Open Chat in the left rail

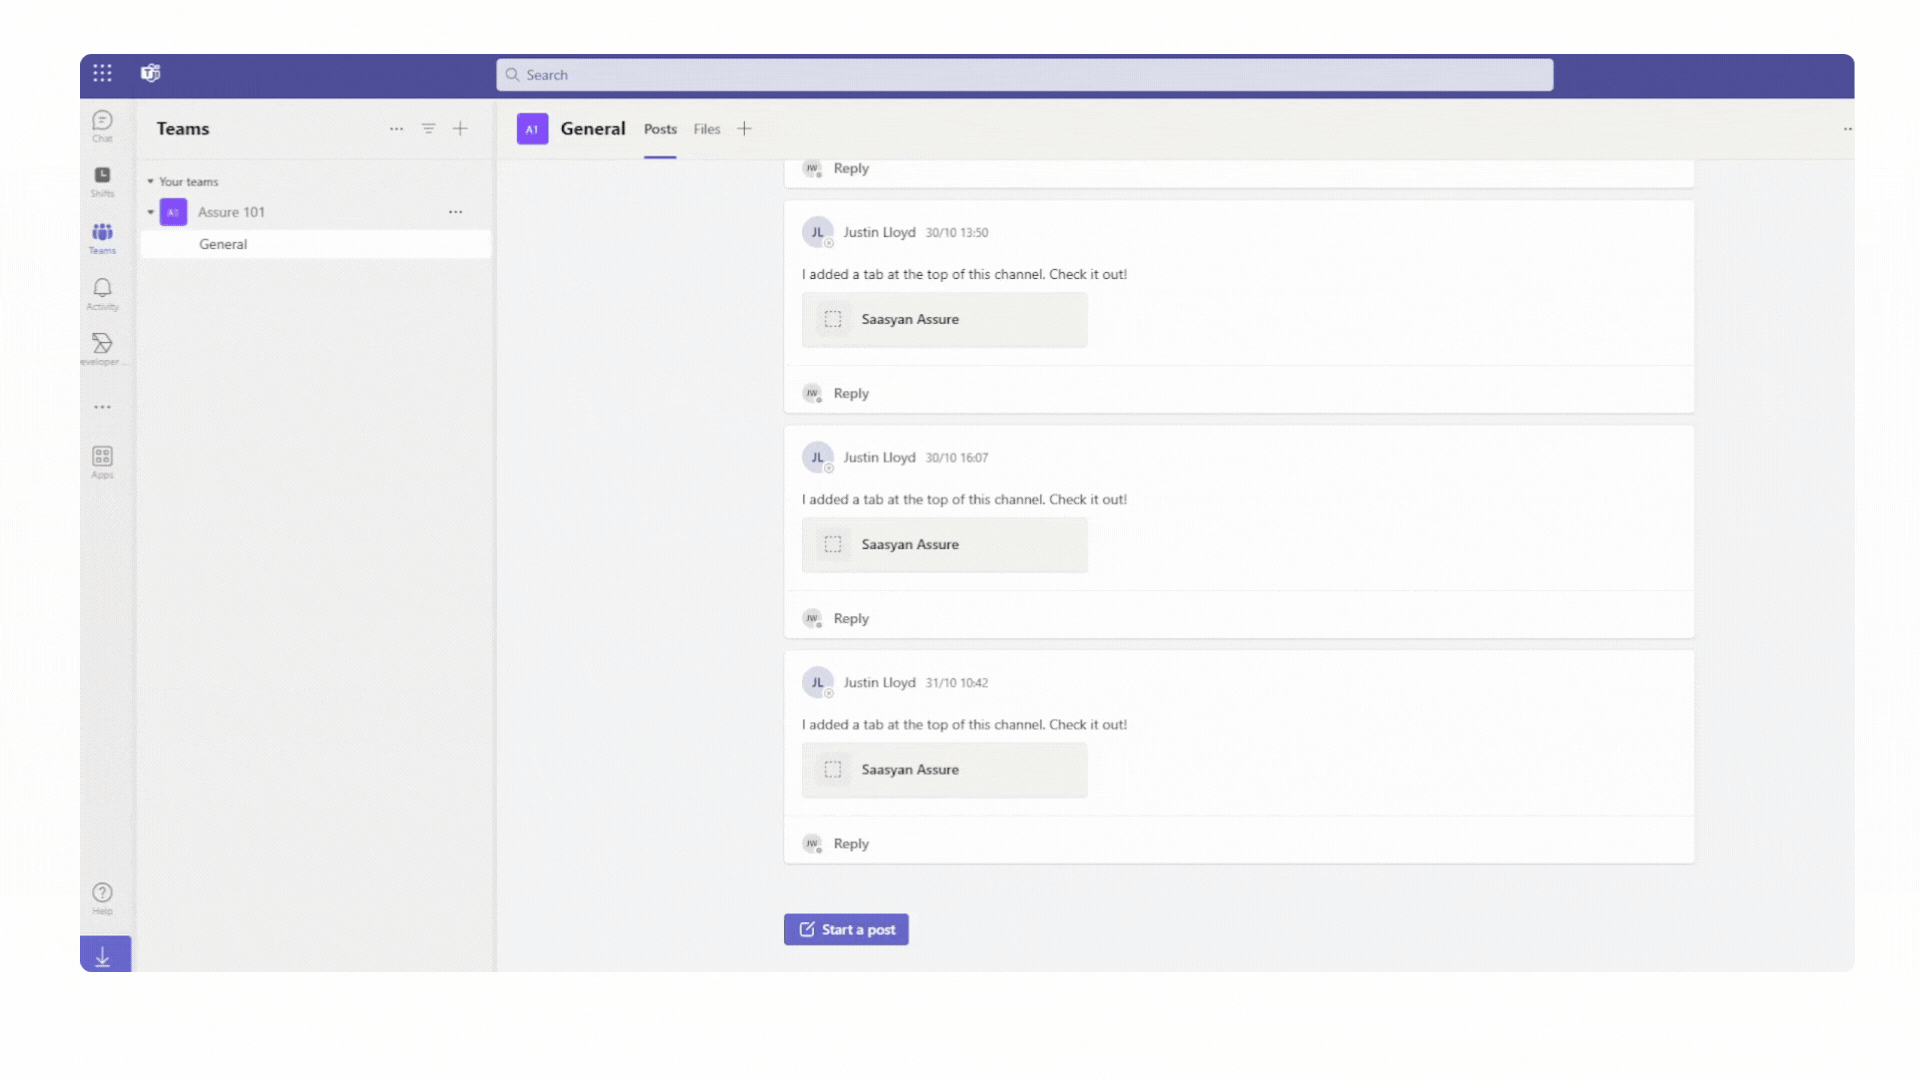[102, 126]
